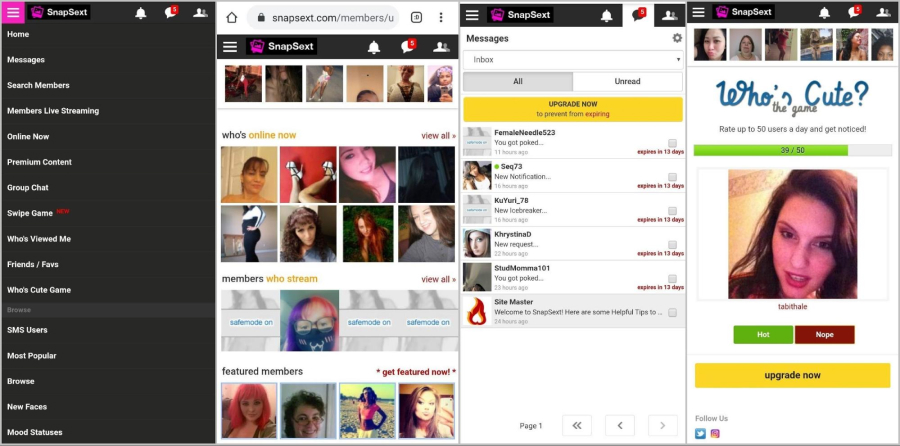This screenshot has width=900, height=446.
Task: Open message settings gear icon
Action: click(677, 38)
